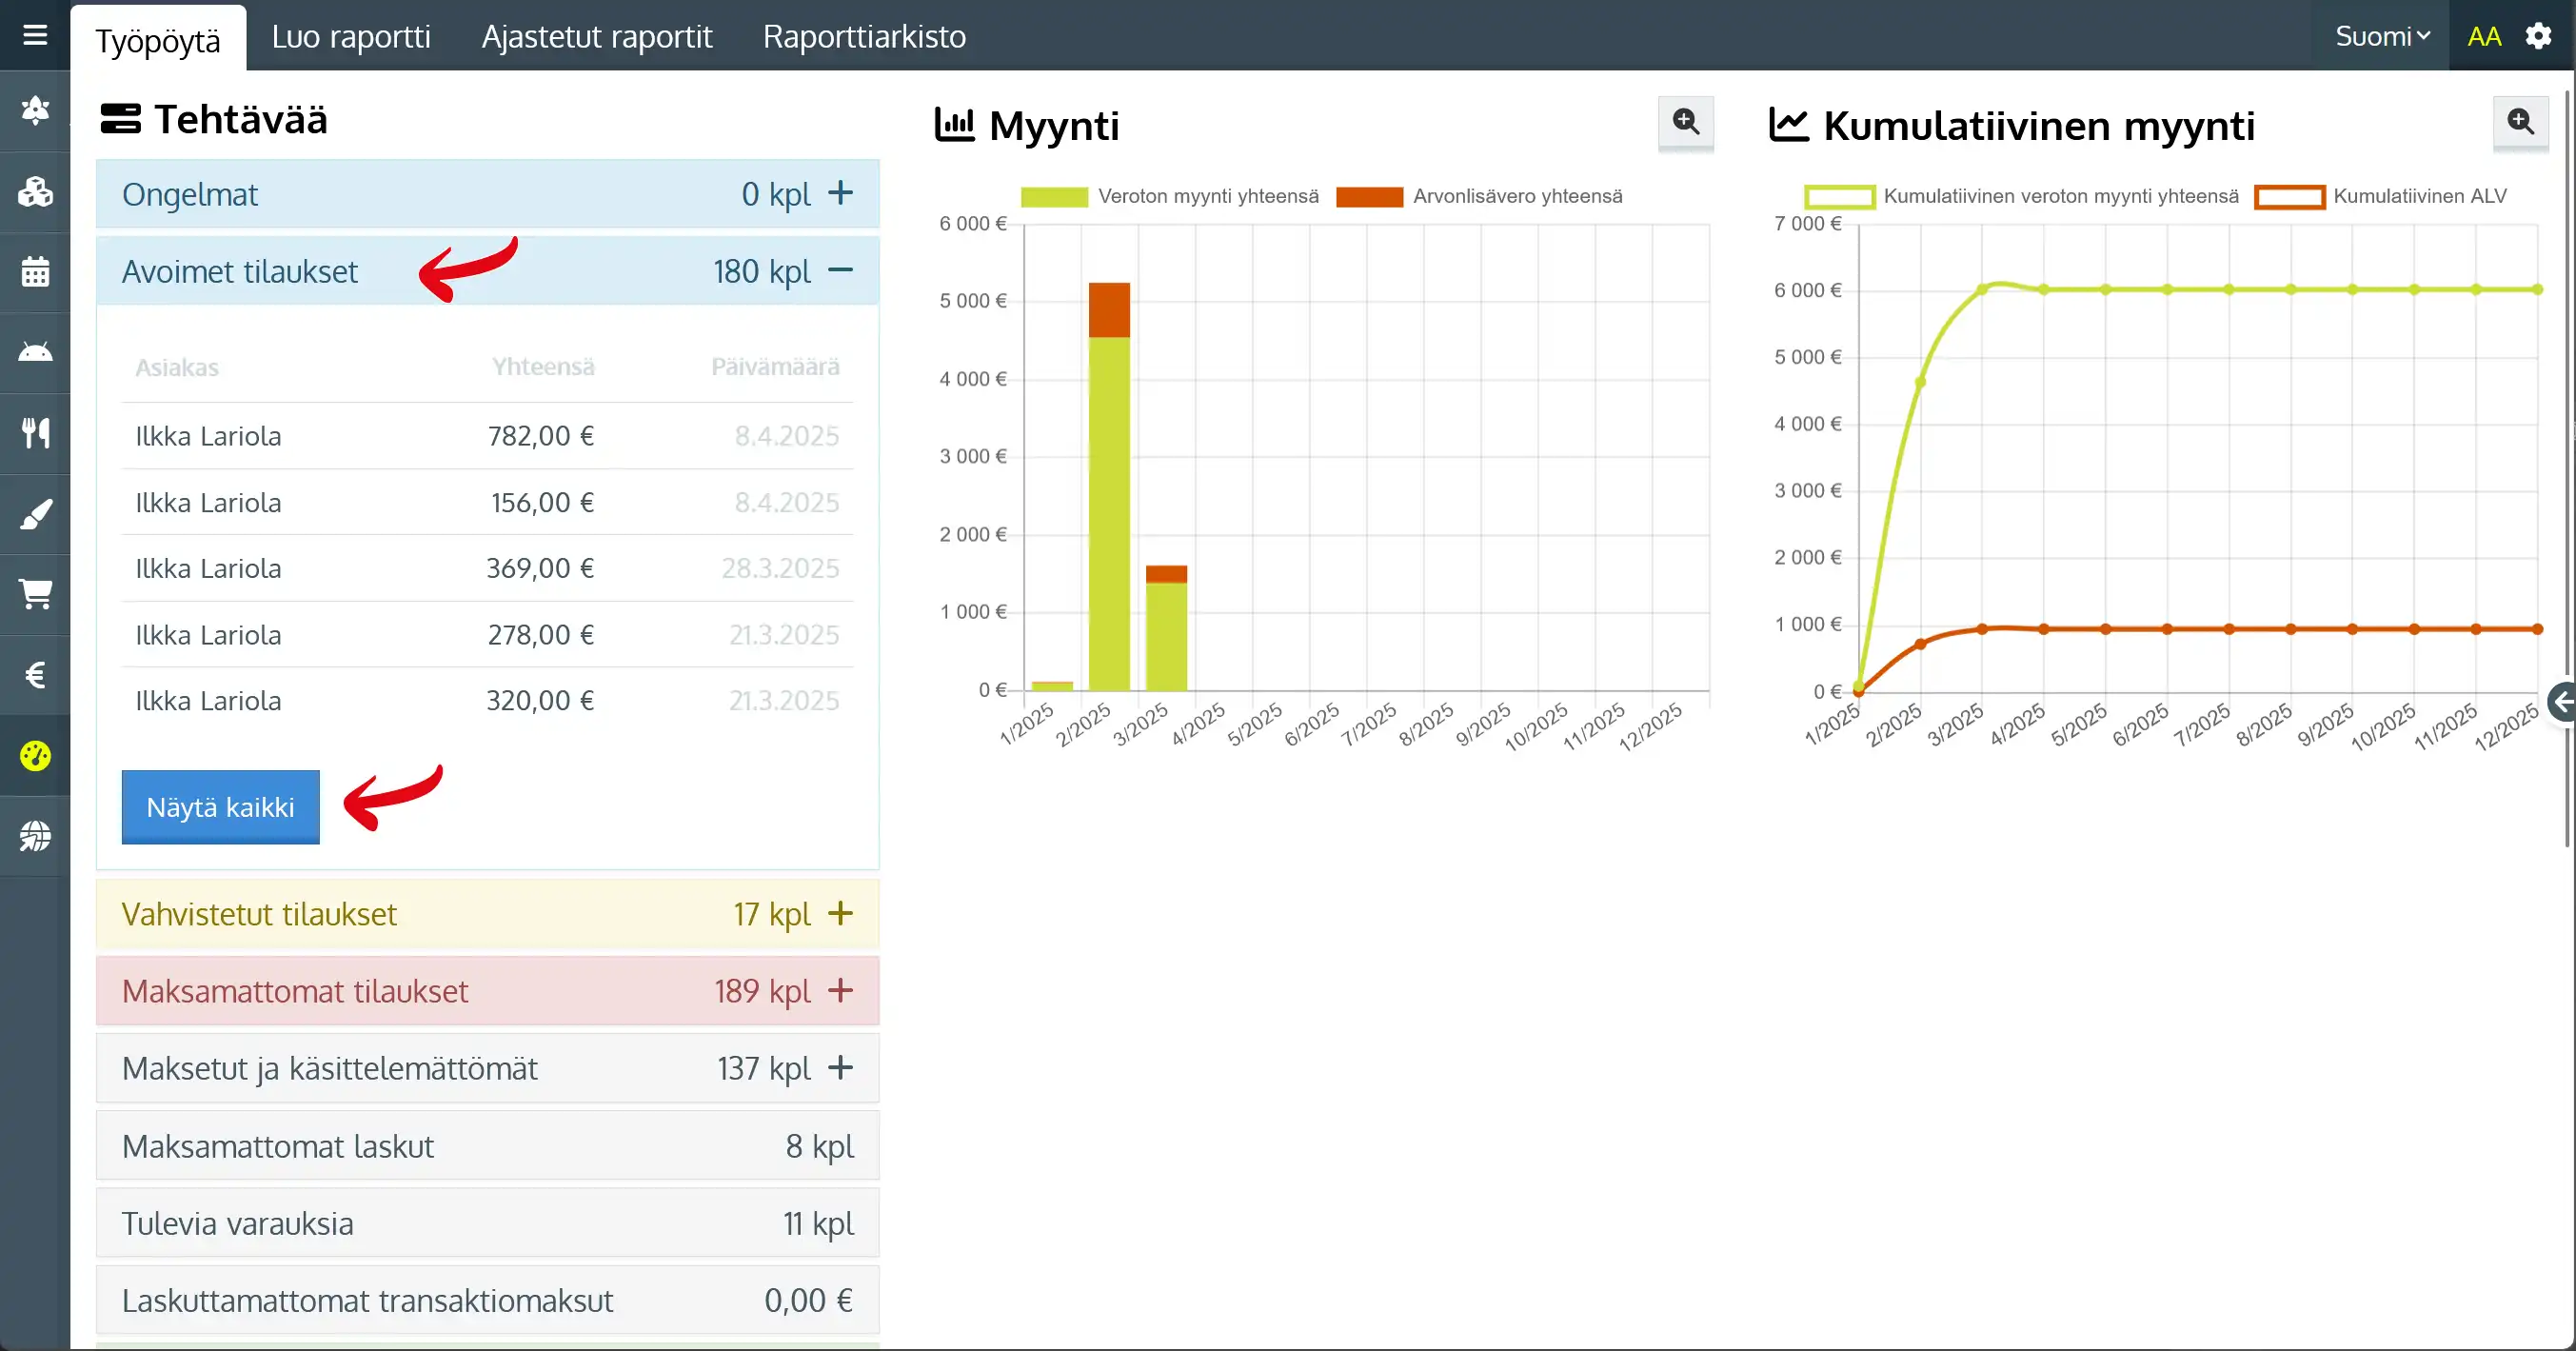Viewport: 2576px width, 1351px height.
Task: Select the paintbrush icon in sidebar
Action: (35, 515)
